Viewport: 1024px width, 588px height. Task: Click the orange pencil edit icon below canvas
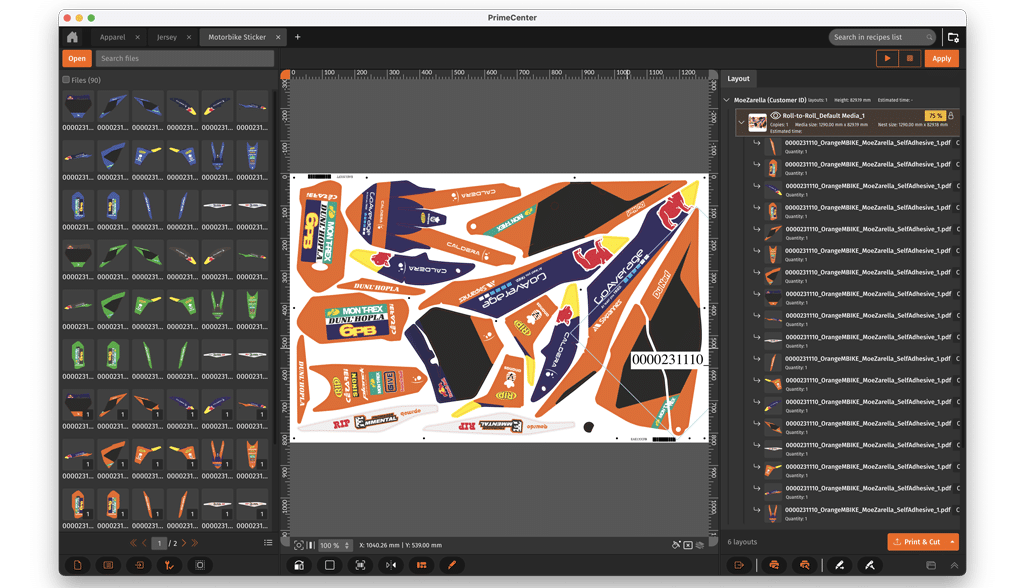[452, 565]
